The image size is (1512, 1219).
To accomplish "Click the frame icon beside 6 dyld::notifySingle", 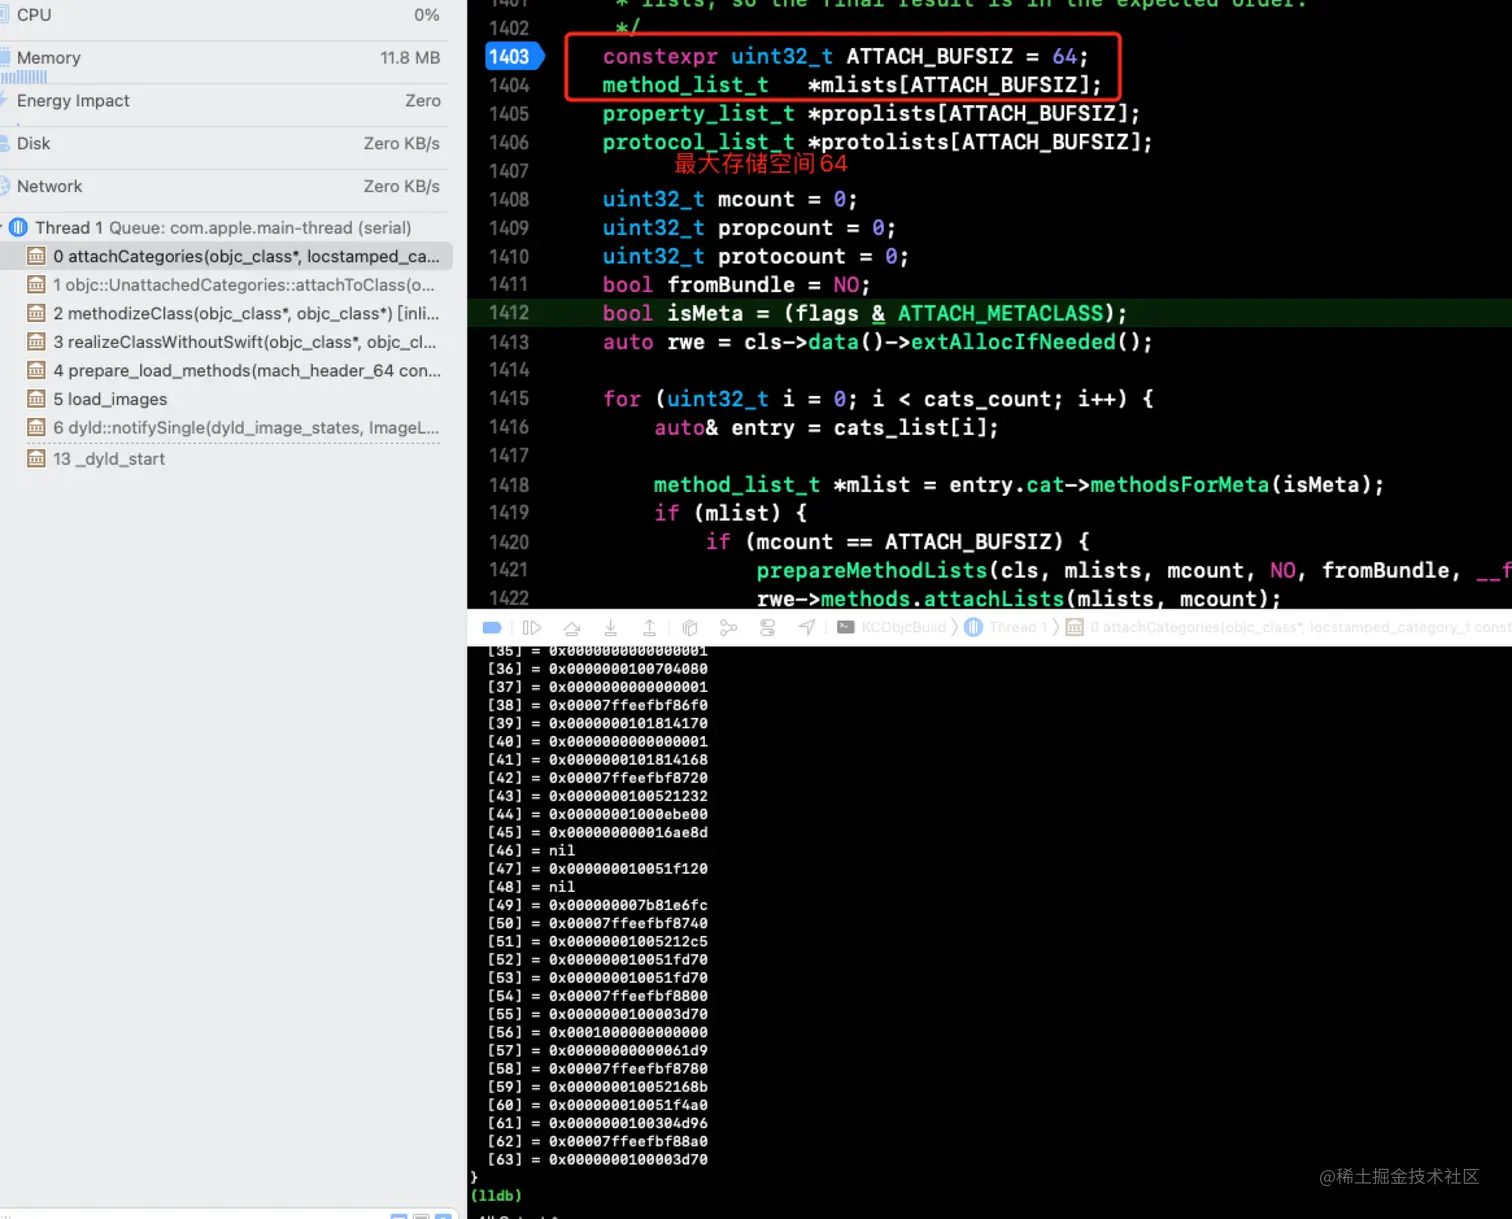I will click(x=36, y=428).
